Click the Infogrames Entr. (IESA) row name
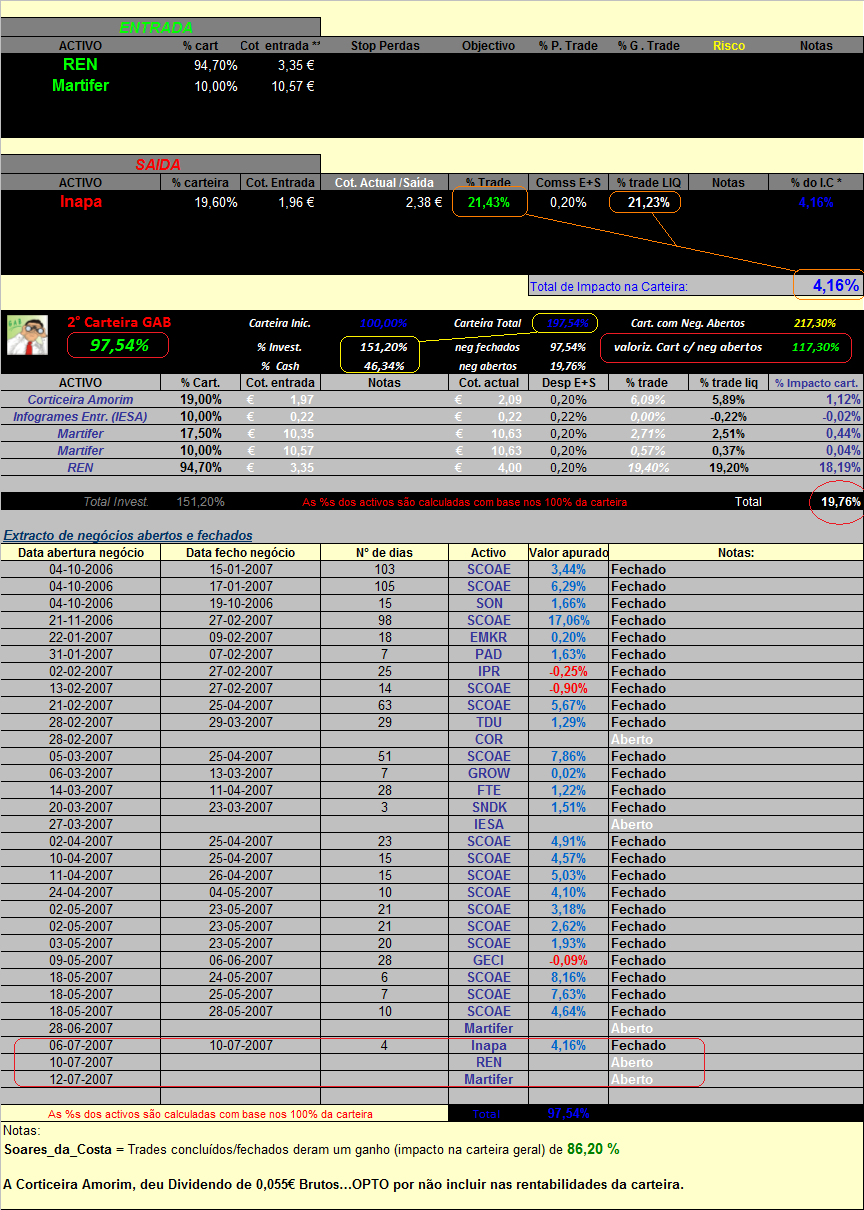The image size is (864, 1210). point(80,417)
